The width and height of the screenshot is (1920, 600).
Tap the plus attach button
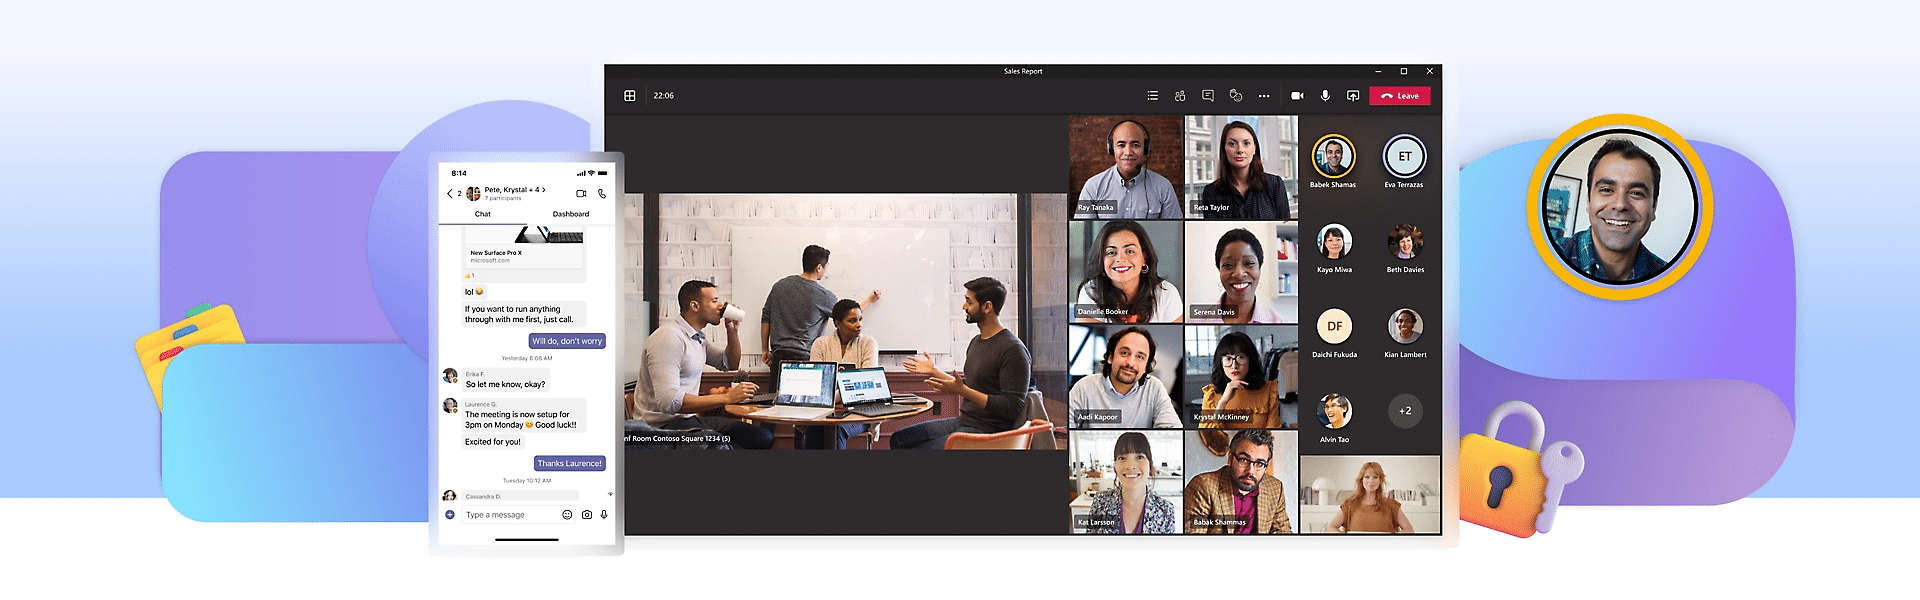[x=450, y=515]
